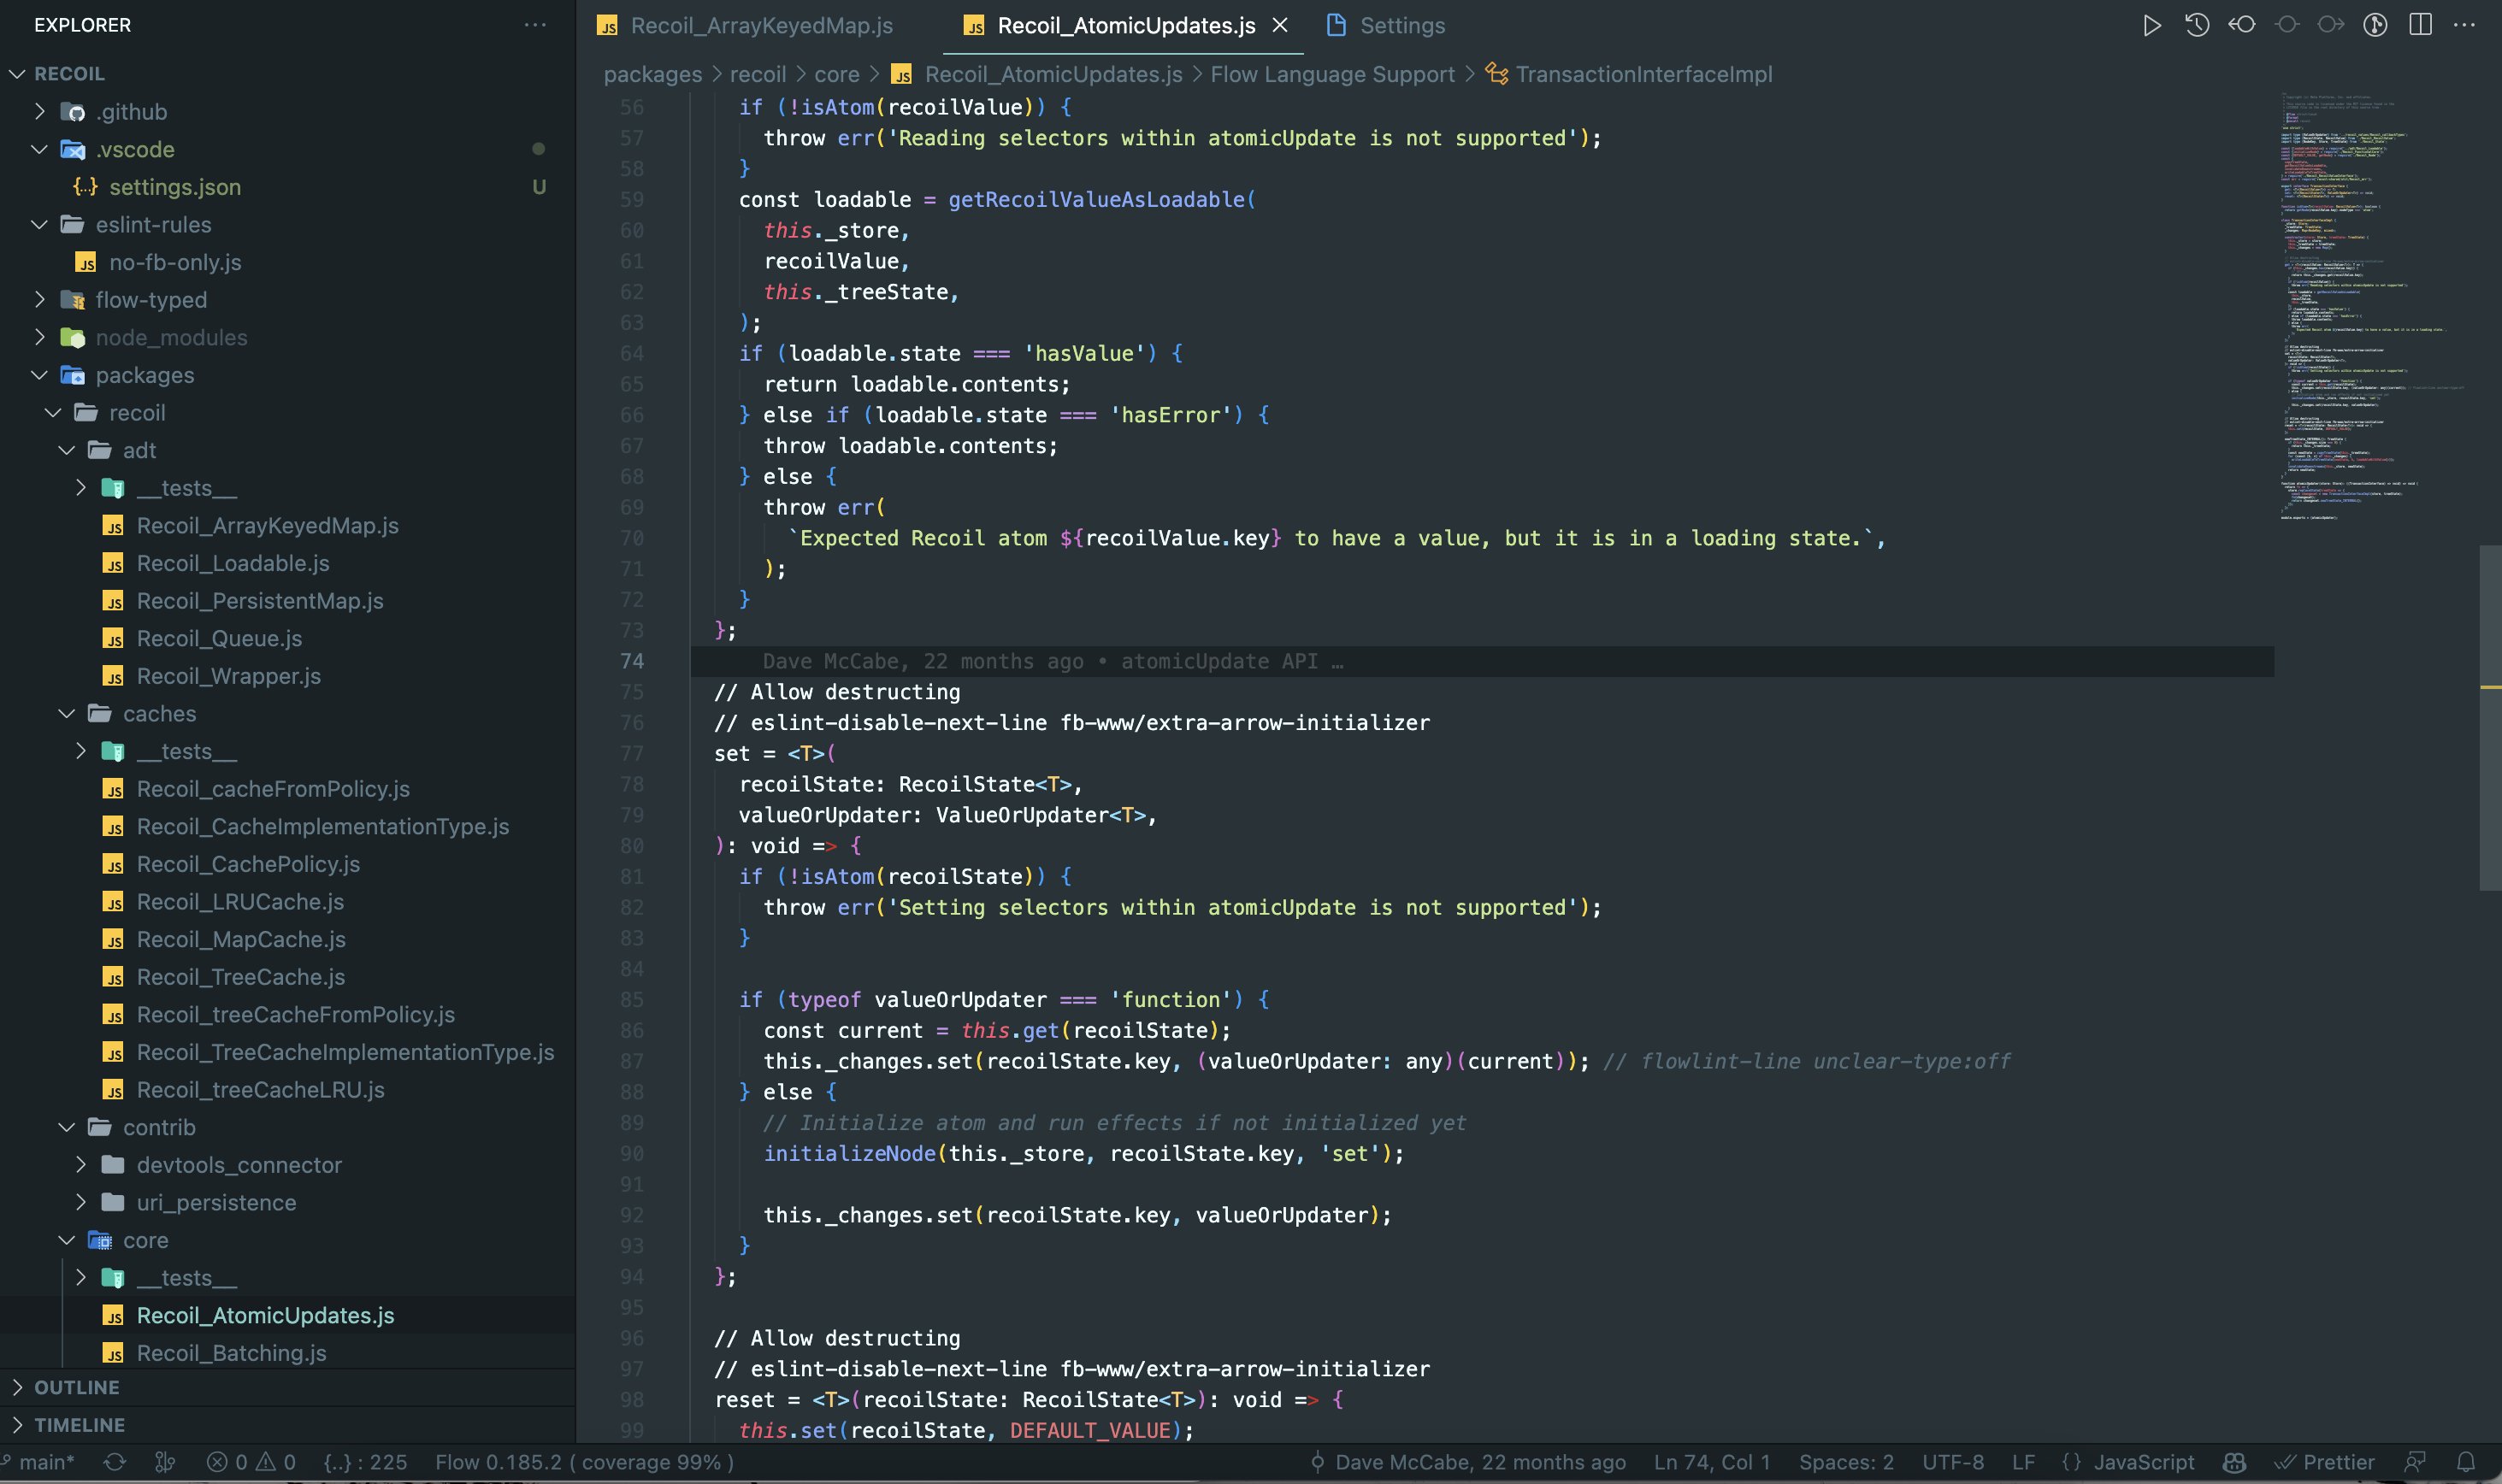Split the editor with layout icon
The image size is (2502, 1484).
(2420, 25)
